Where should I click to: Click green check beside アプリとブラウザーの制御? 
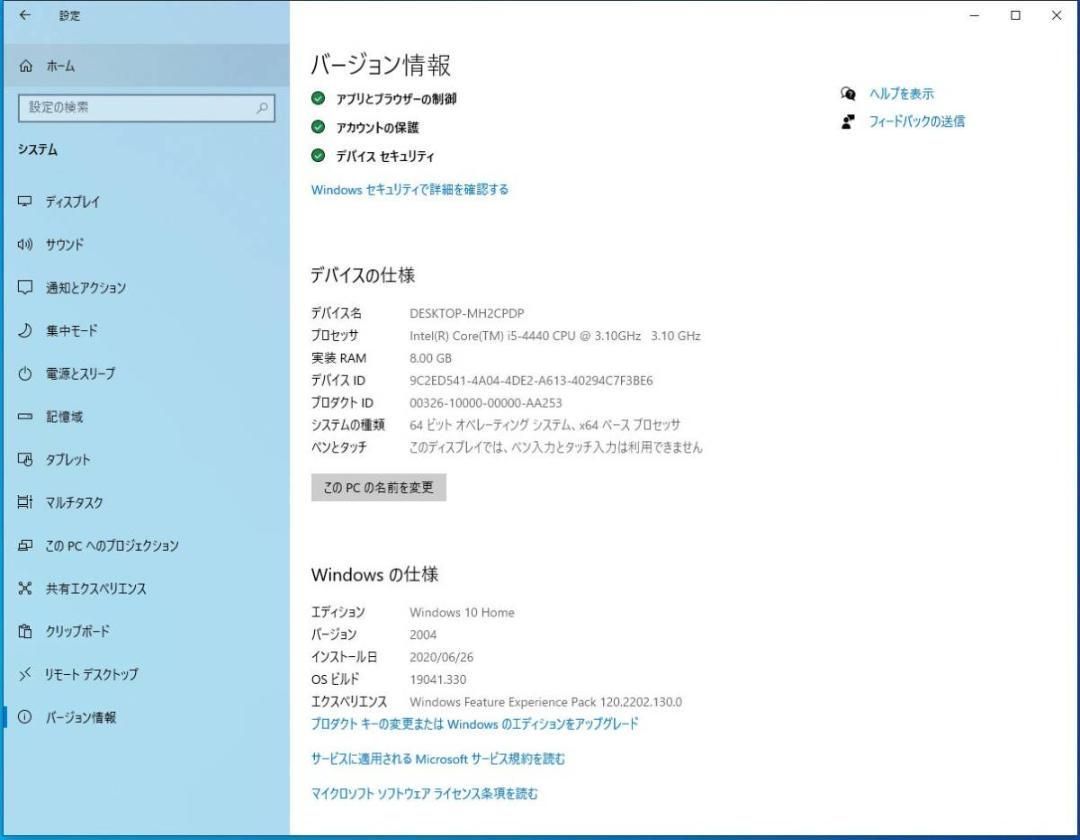pos(318,98)
